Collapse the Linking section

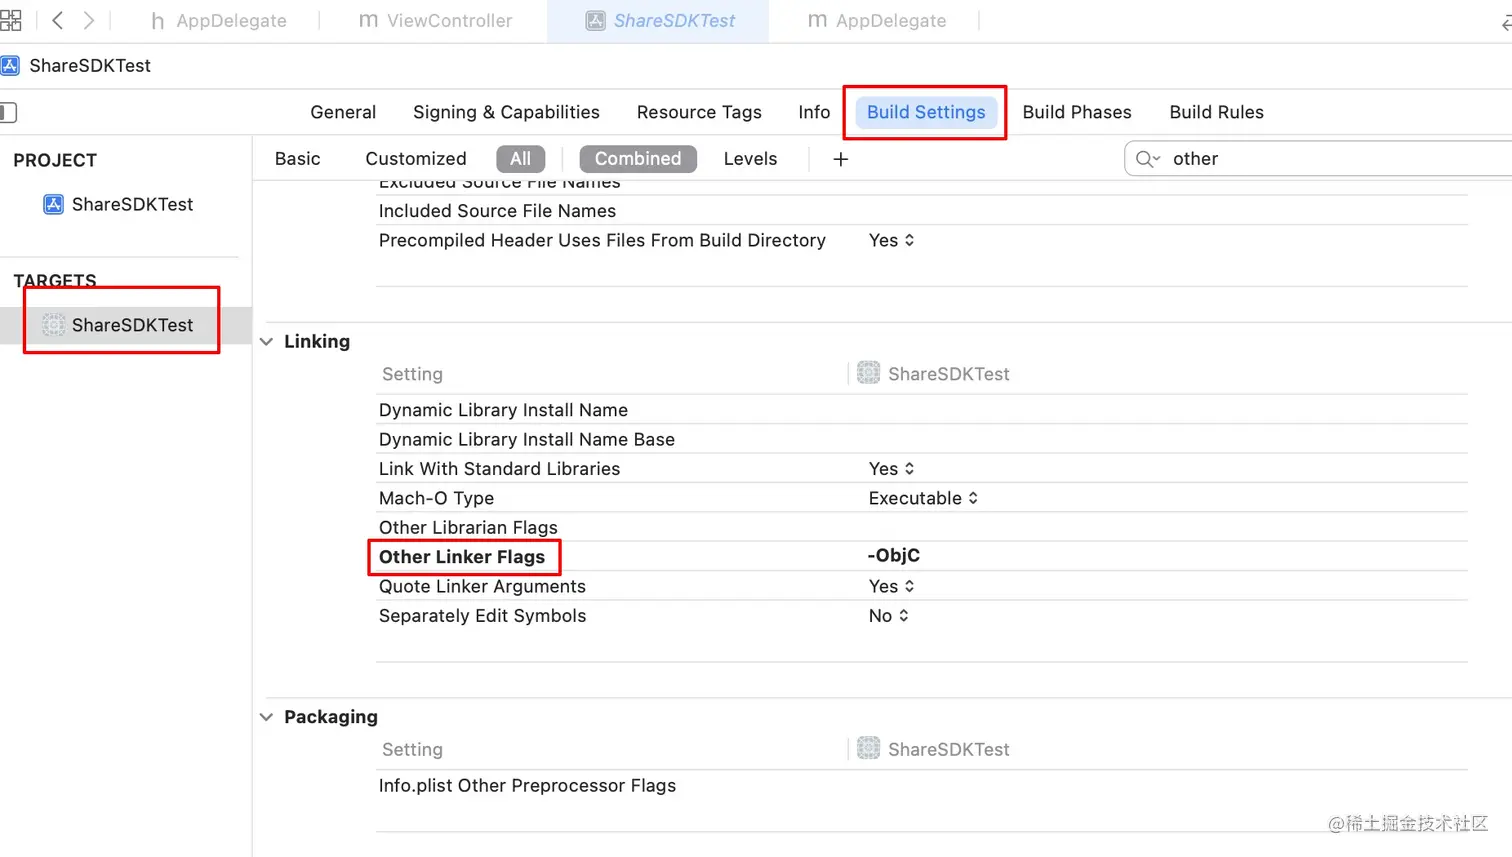266,342
